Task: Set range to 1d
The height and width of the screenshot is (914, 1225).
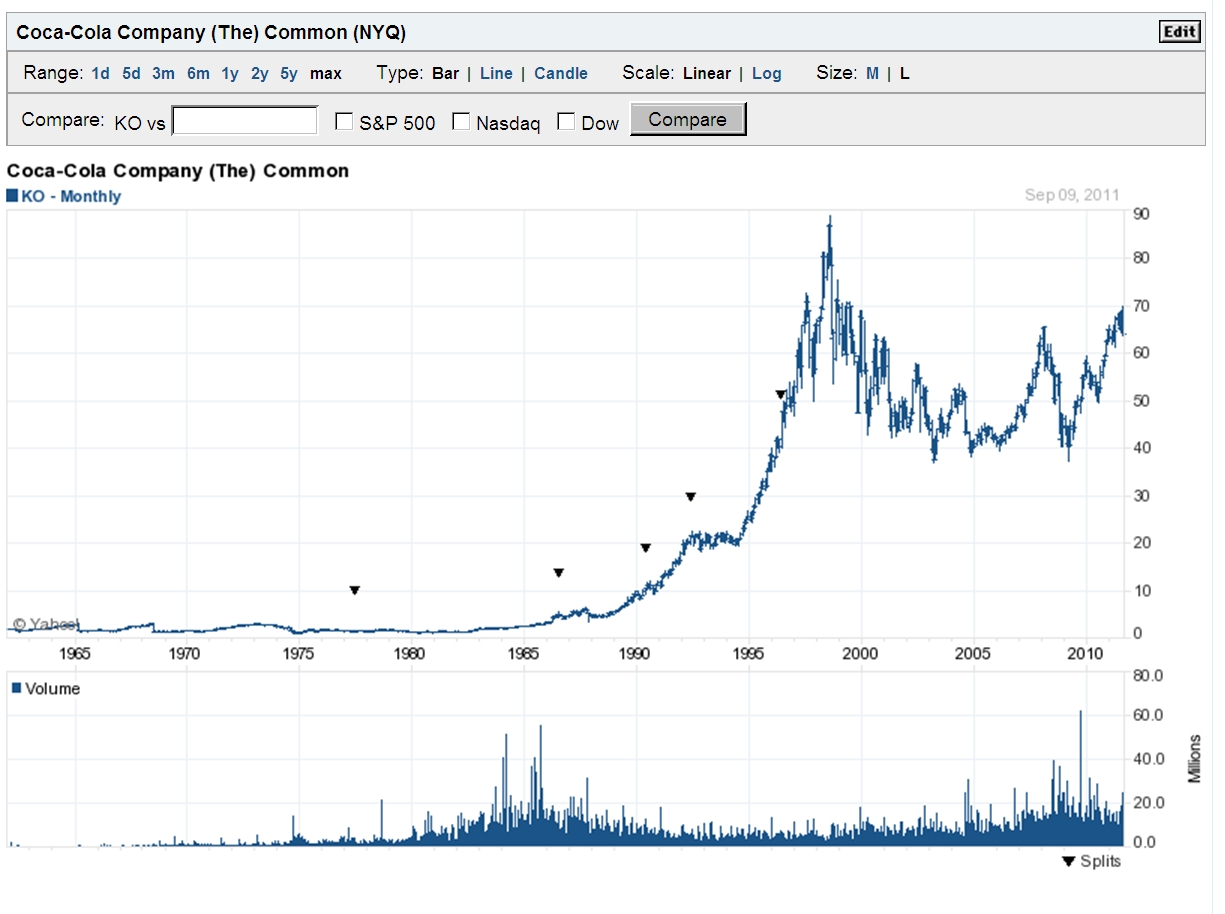Action: pos(100,73)
